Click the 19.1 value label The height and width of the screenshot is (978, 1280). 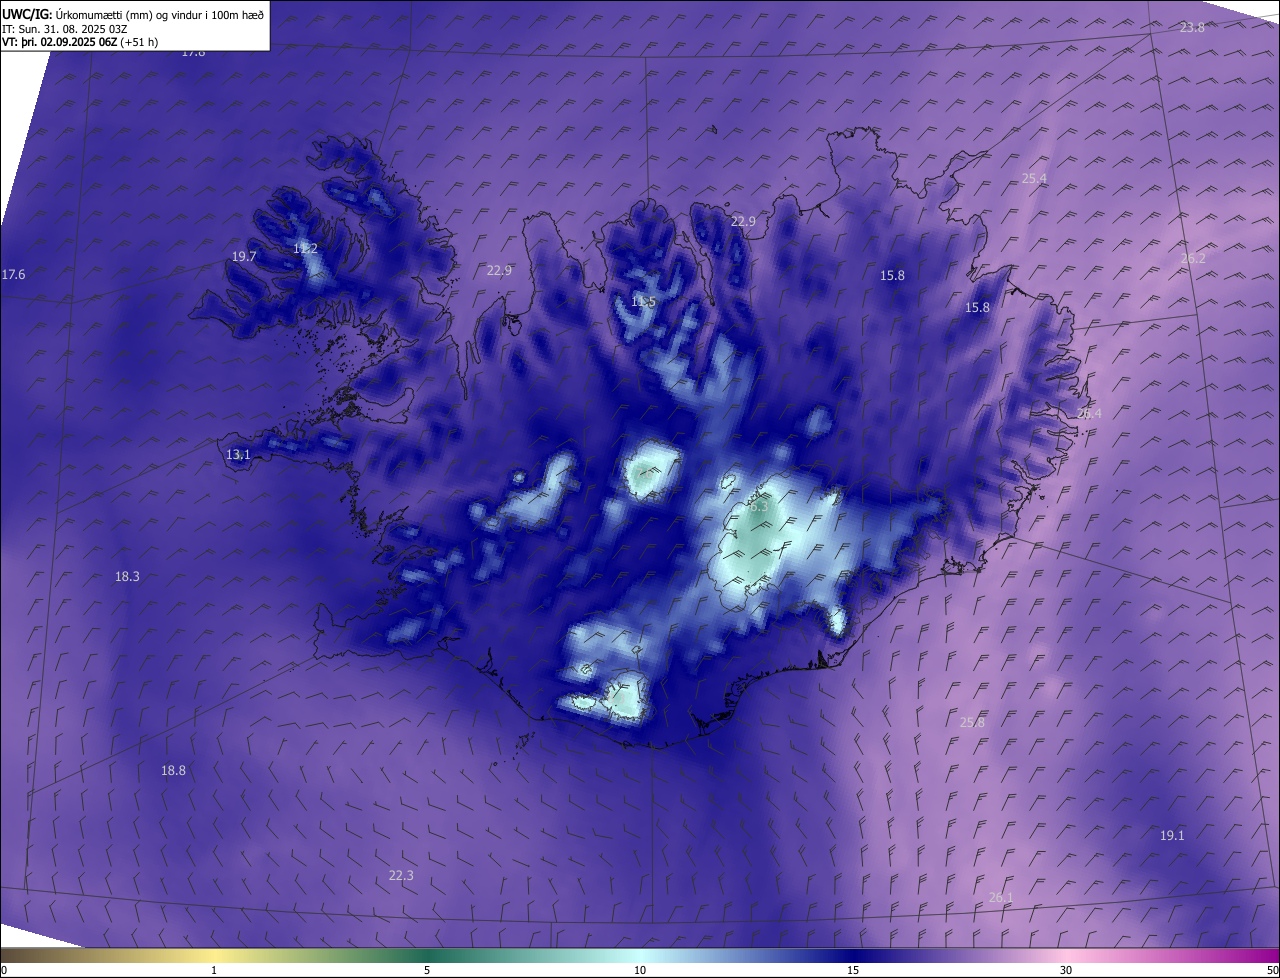tap(1172, 835)
